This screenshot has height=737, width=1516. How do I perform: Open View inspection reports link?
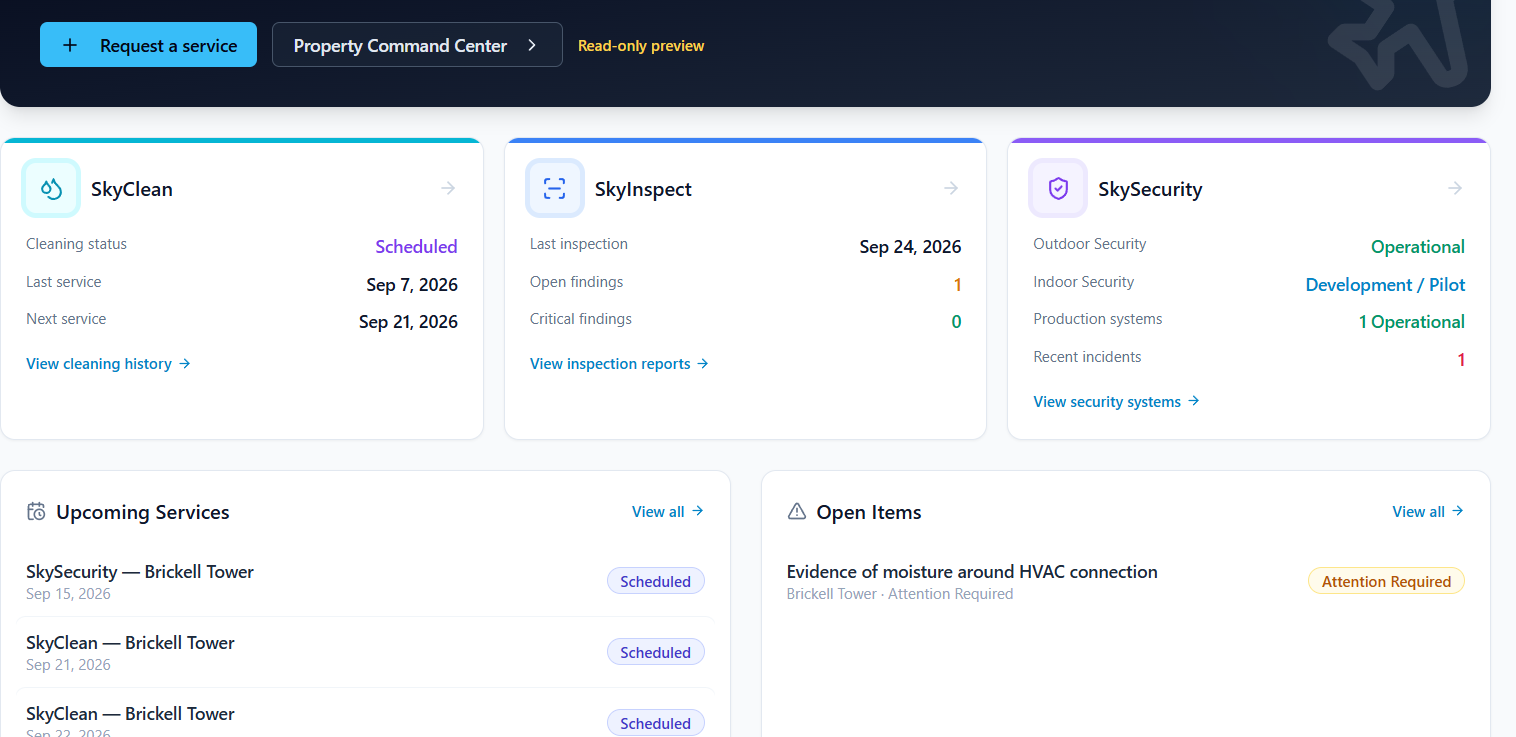(x=619, y=364)
